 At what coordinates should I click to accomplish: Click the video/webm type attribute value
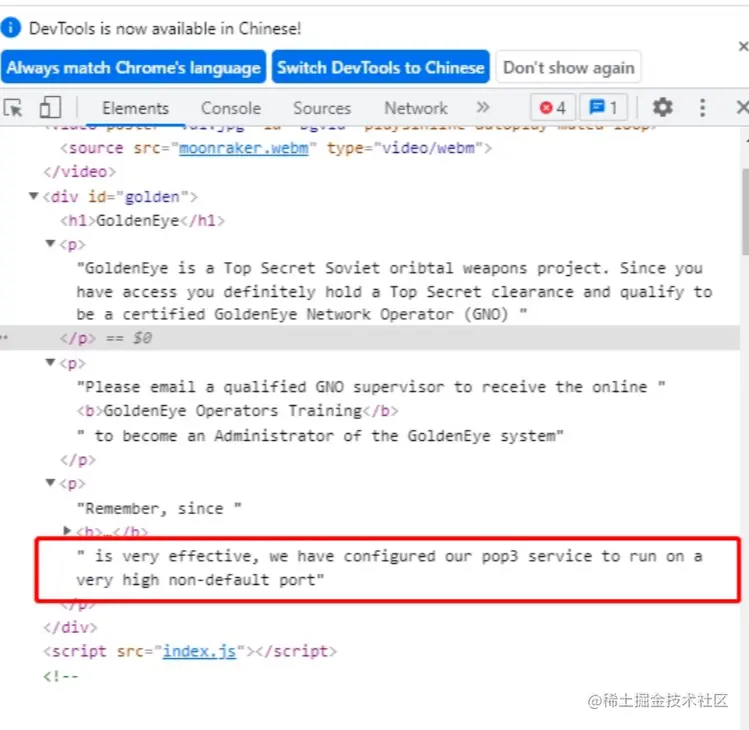pos(428,148)
